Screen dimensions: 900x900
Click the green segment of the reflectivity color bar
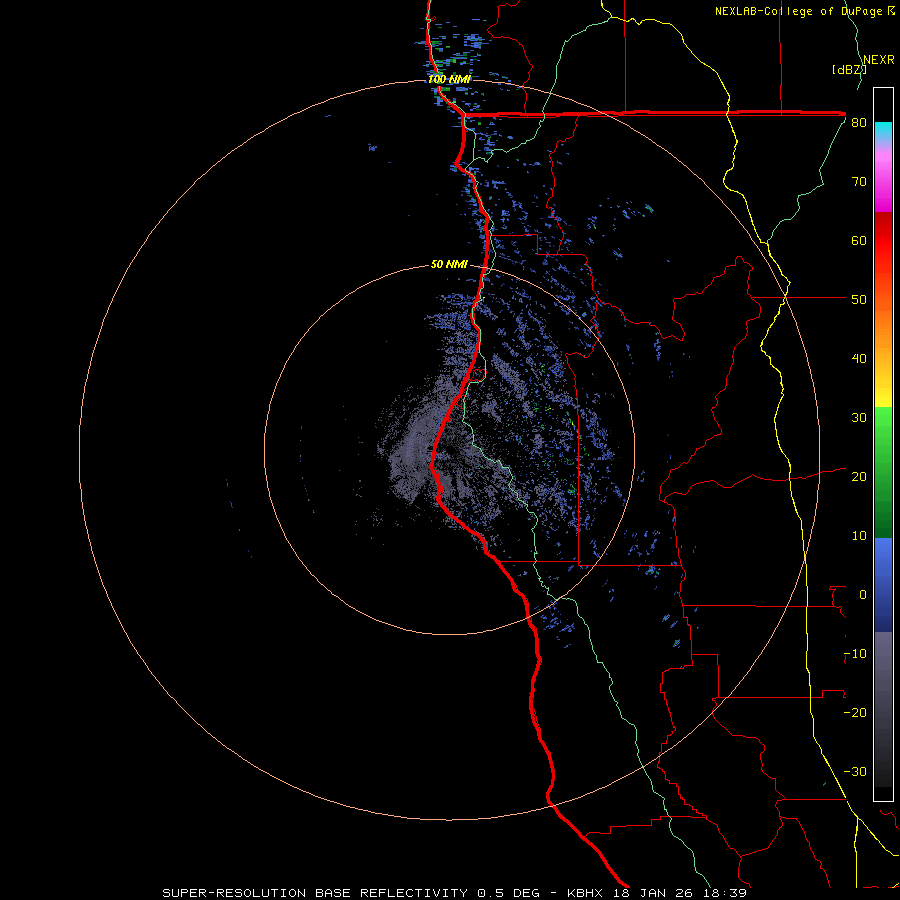tap(883, 472)
